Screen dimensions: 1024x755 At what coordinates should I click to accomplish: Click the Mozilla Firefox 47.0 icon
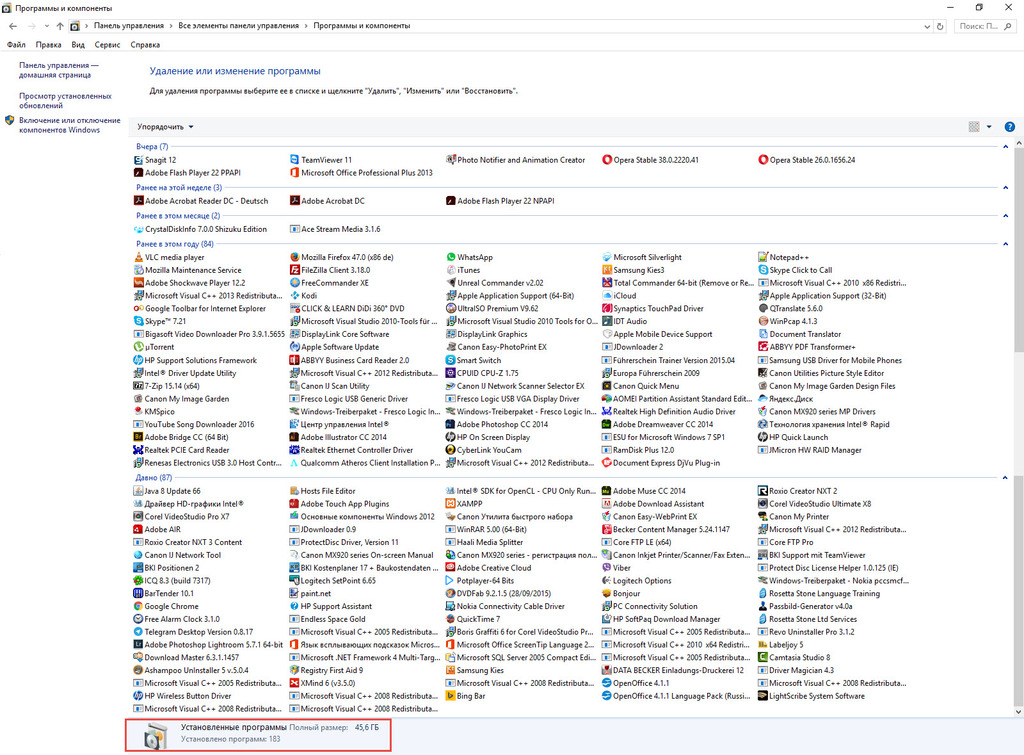(x=295, y=257)
